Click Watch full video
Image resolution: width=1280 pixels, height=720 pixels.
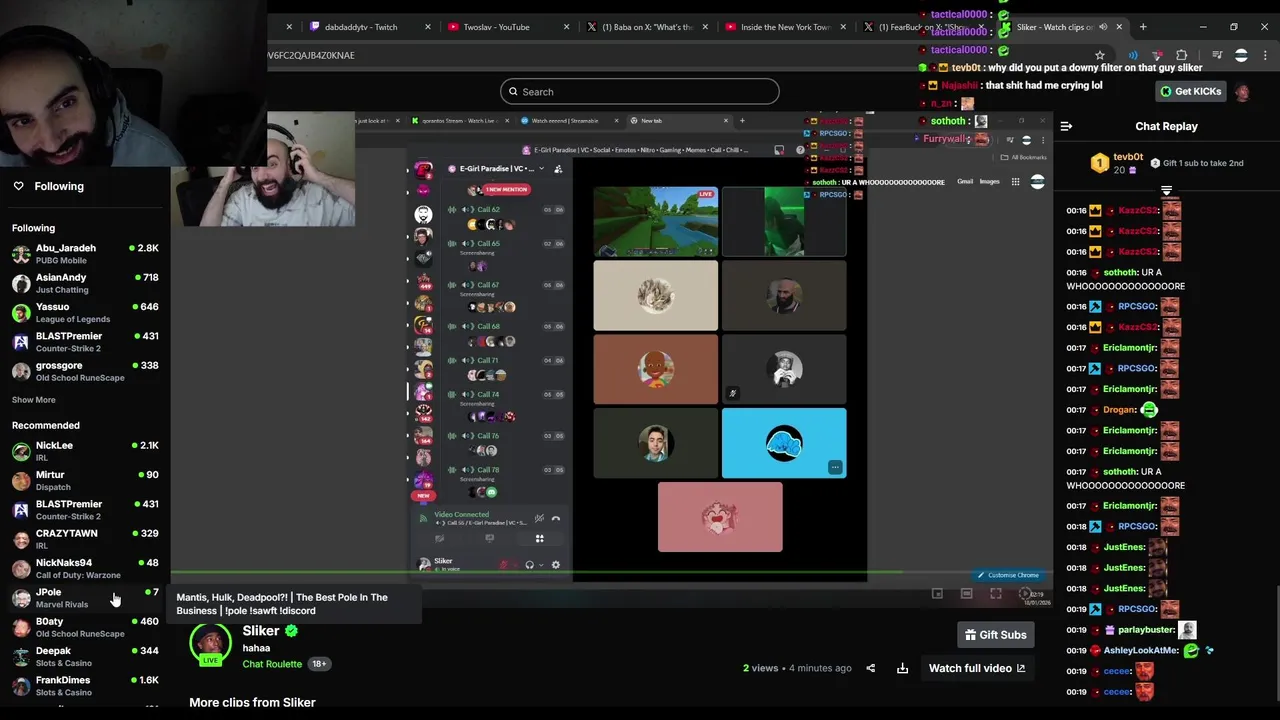(977, 668)
